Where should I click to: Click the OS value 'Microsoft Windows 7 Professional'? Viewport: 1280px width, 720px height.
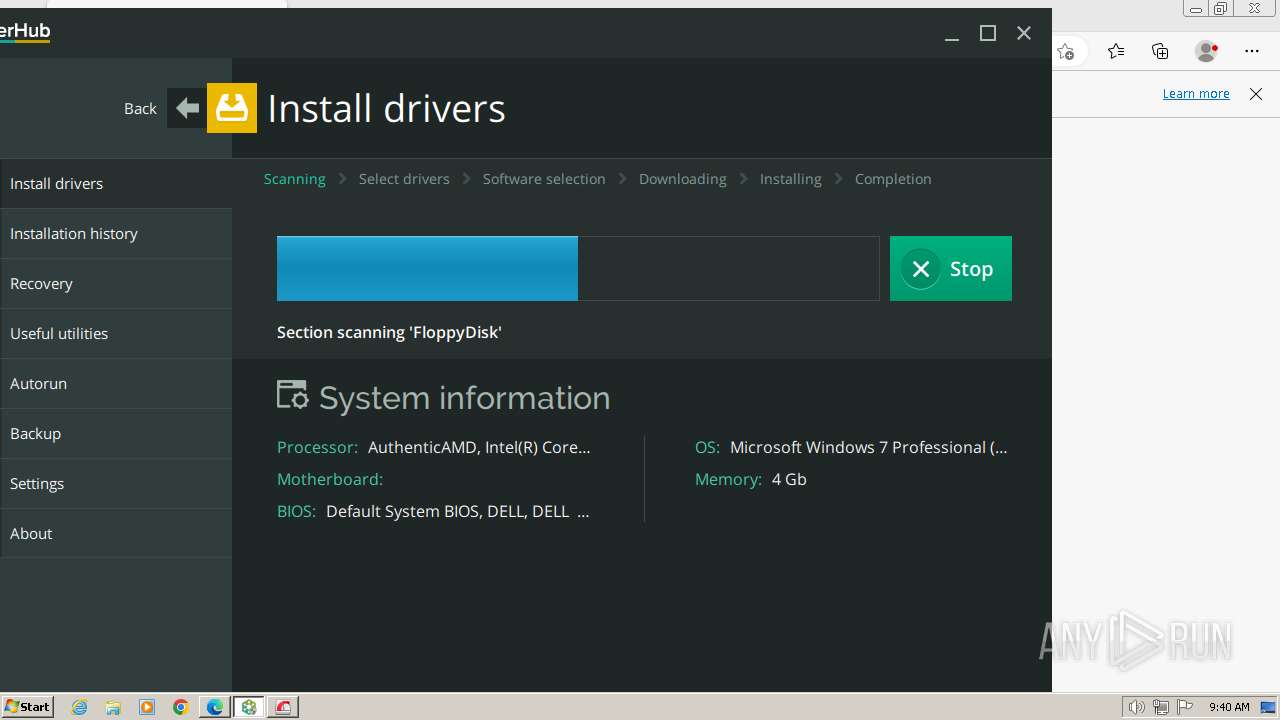tap(868, 447)
